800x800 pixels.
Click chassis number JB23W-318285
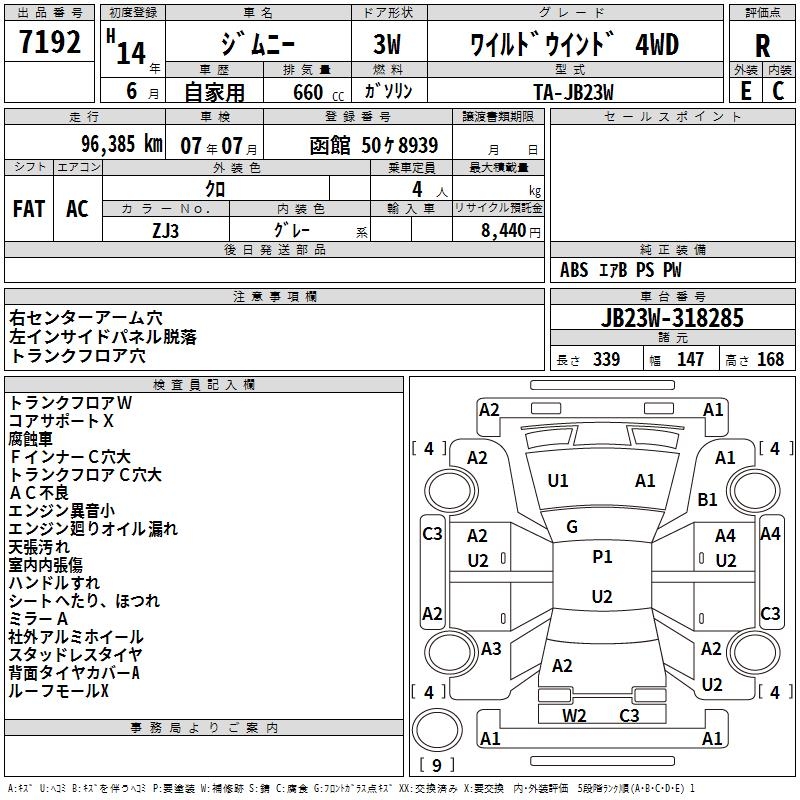672,318
